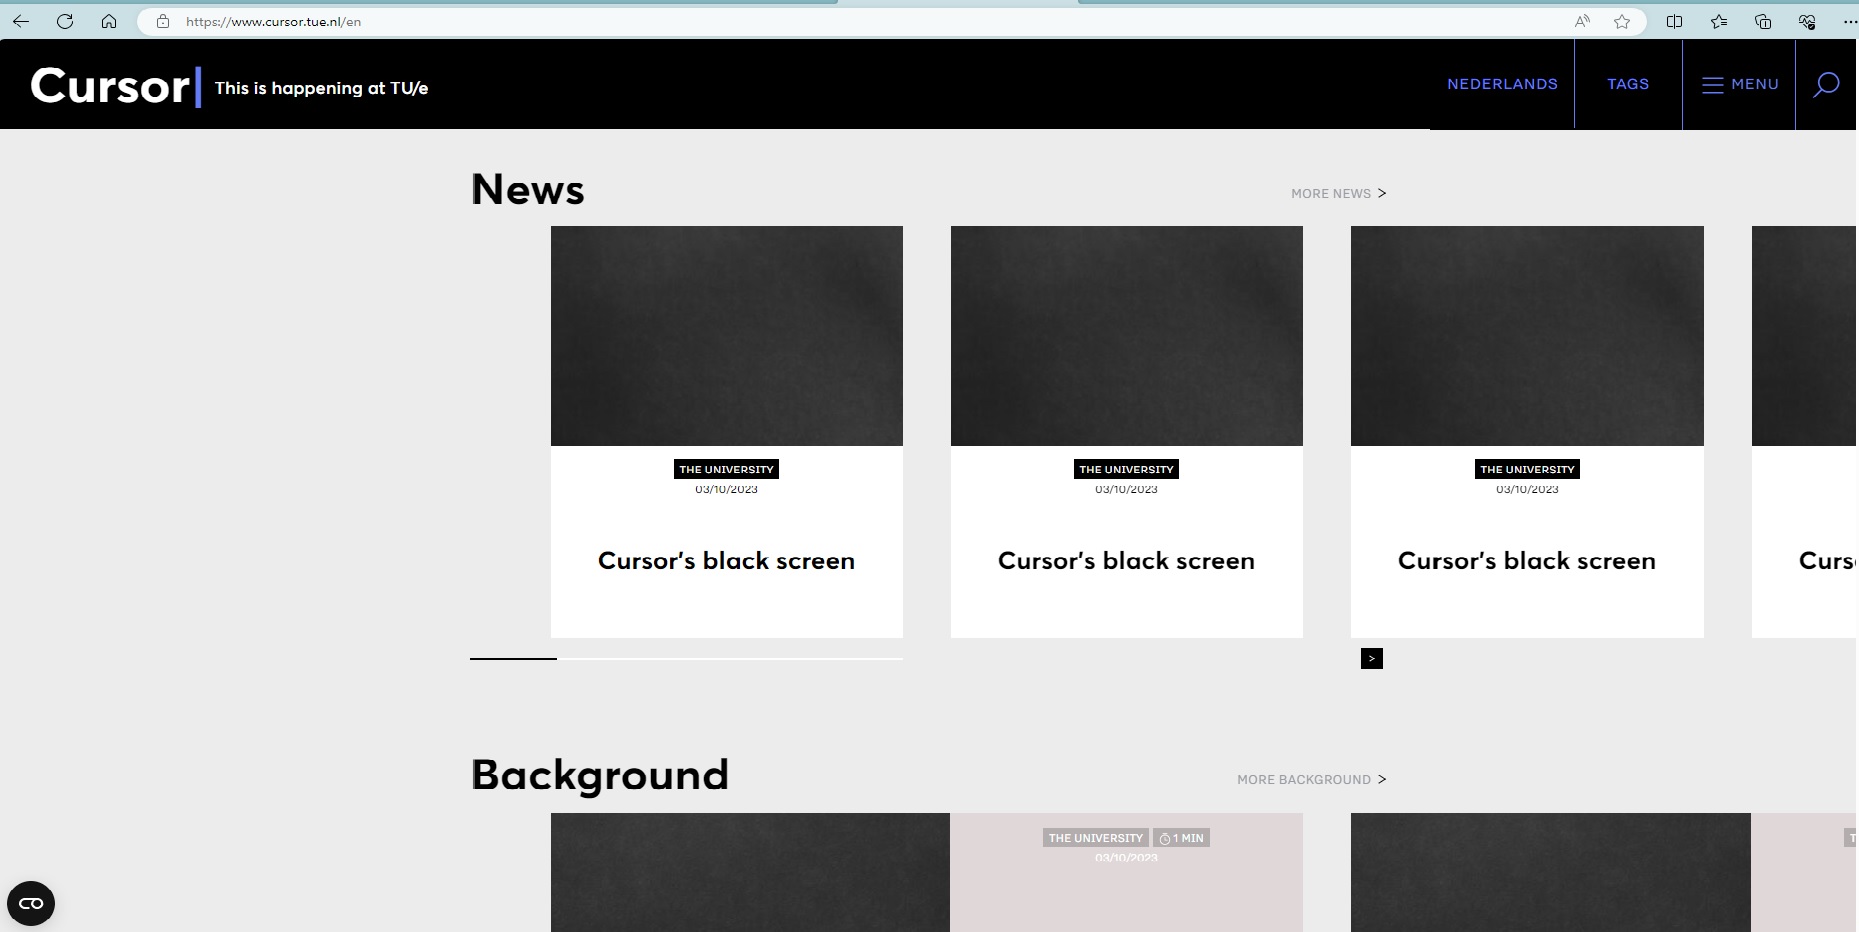
Task: Open the browser essentials heart icon
Action: point(1807,21)
